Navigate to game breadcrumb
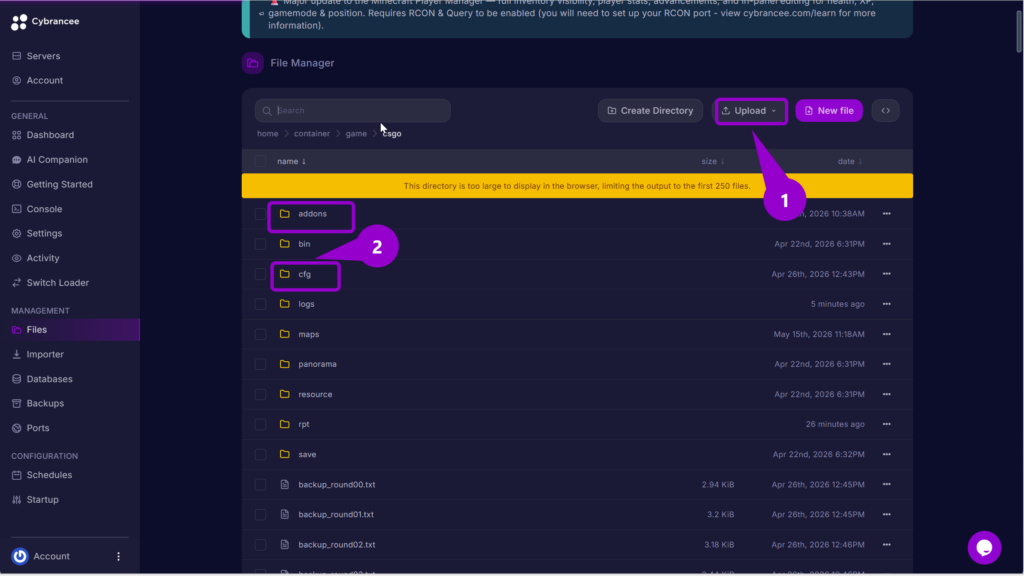 tap(356, 134)
